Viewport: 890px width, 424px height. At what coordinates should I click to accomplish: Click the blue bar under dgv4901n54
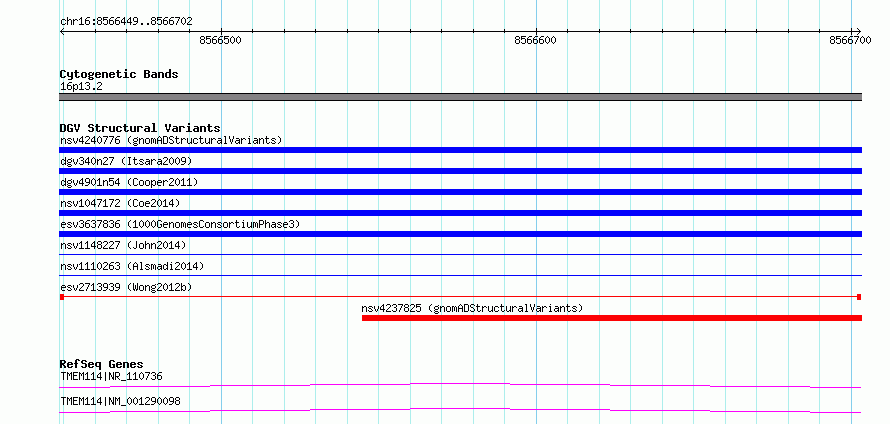(x=460, y=192)
